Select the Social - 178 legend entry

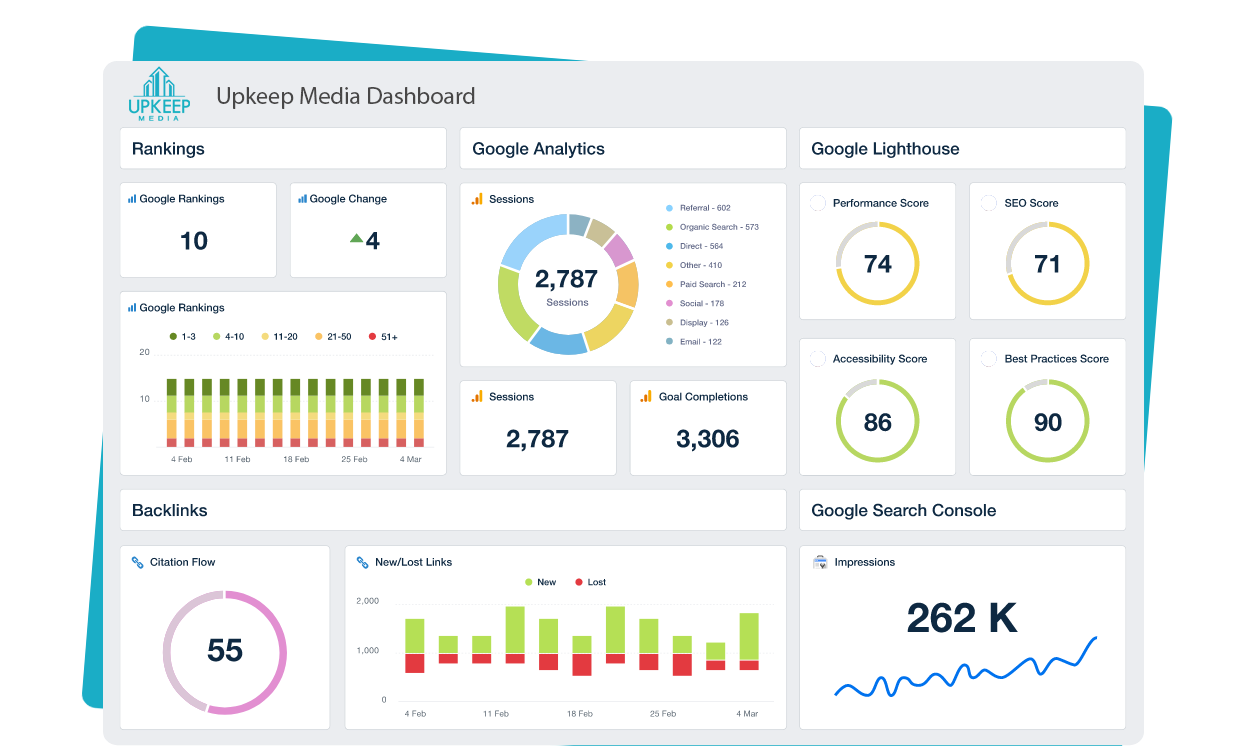point(694,303)
